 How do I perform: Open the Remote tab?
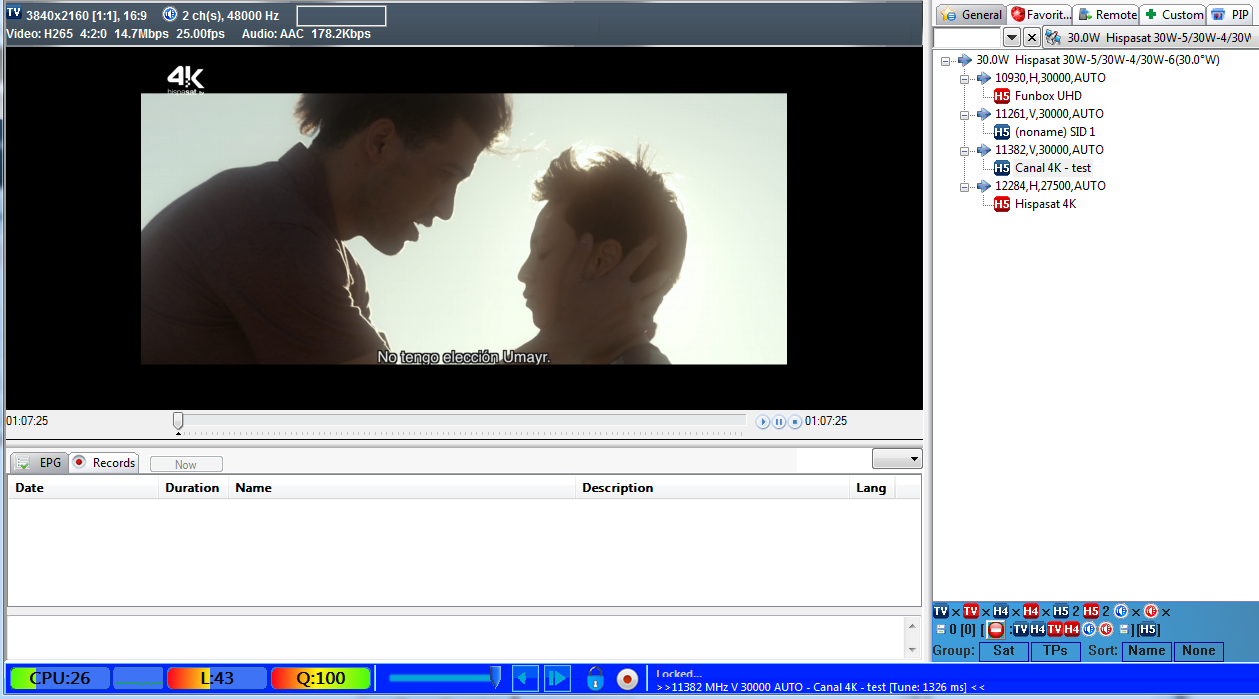[x=1105, y=14]
